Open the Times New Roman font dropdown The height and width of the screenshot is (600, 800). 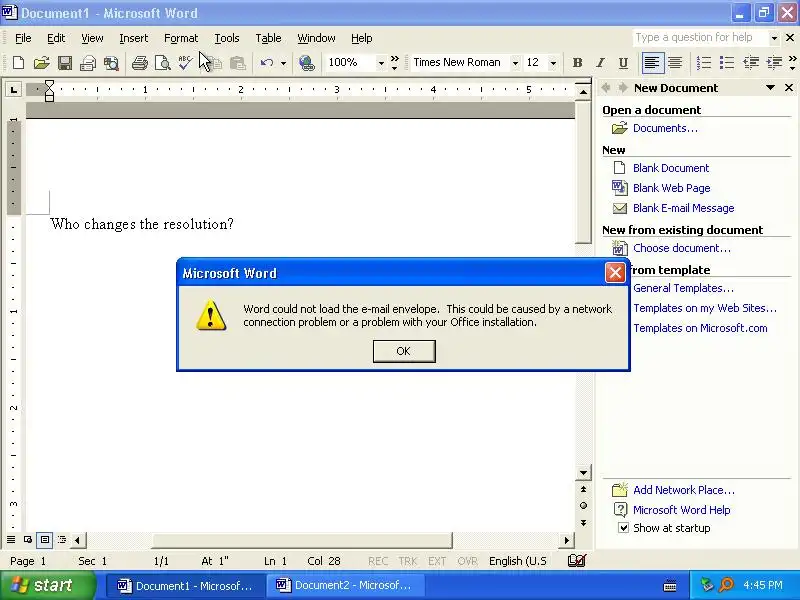coord(515,63)
